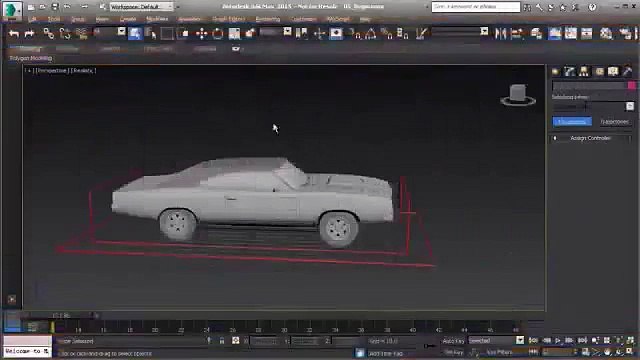
Task: Click the Save File icon in the title bar
Action: (x=55, y=7)
